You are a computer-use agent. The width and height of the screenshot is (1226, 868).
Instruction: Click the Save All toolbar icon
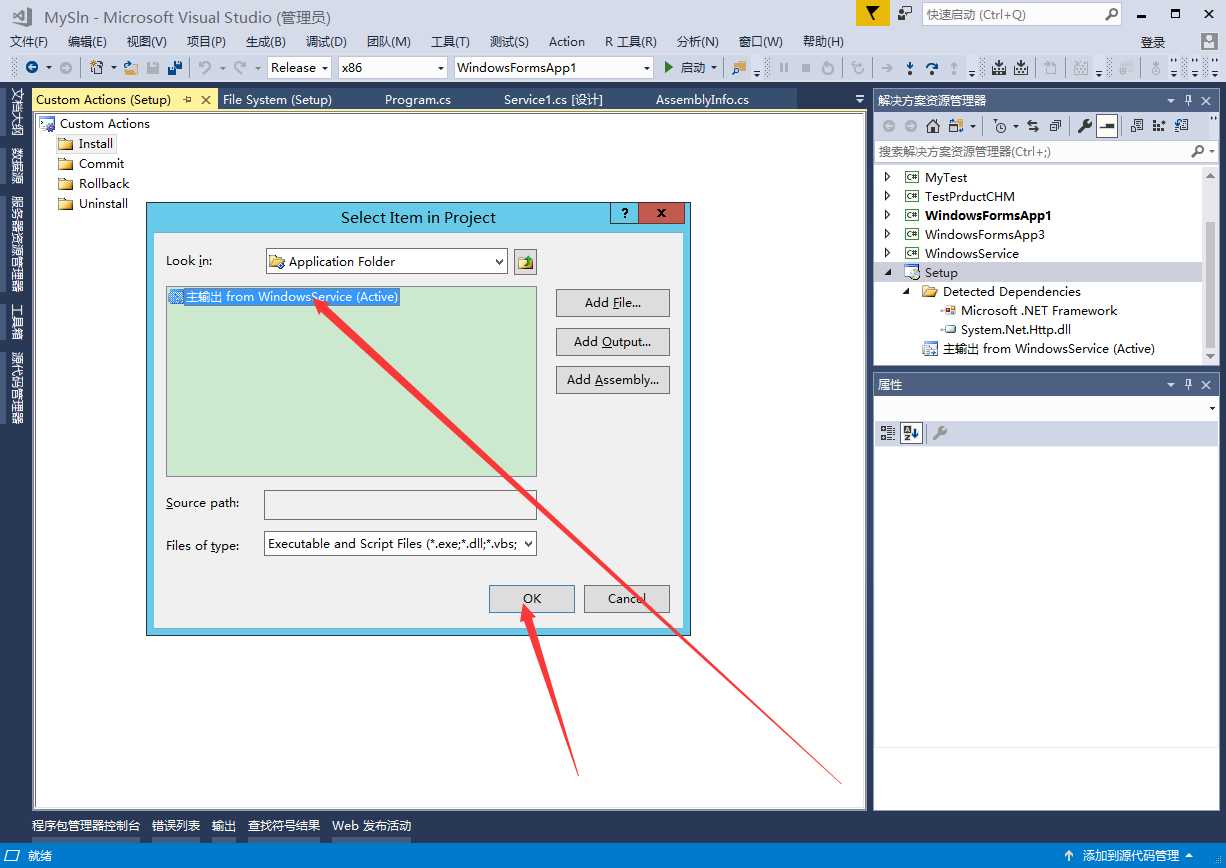pyautogui.click(x=175, y=68)
